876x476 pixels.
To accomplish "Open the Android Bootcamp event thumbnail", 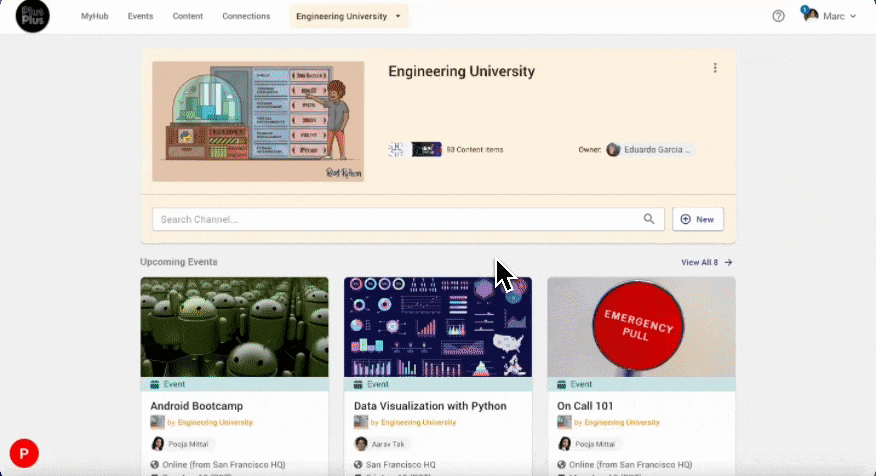I will 235,327.
